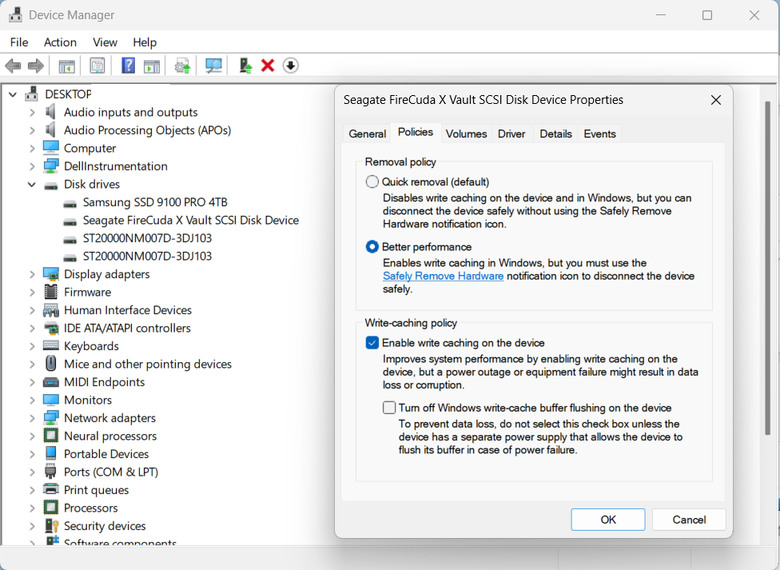Open the Properties toolbar icon

(x=97, y=66)
